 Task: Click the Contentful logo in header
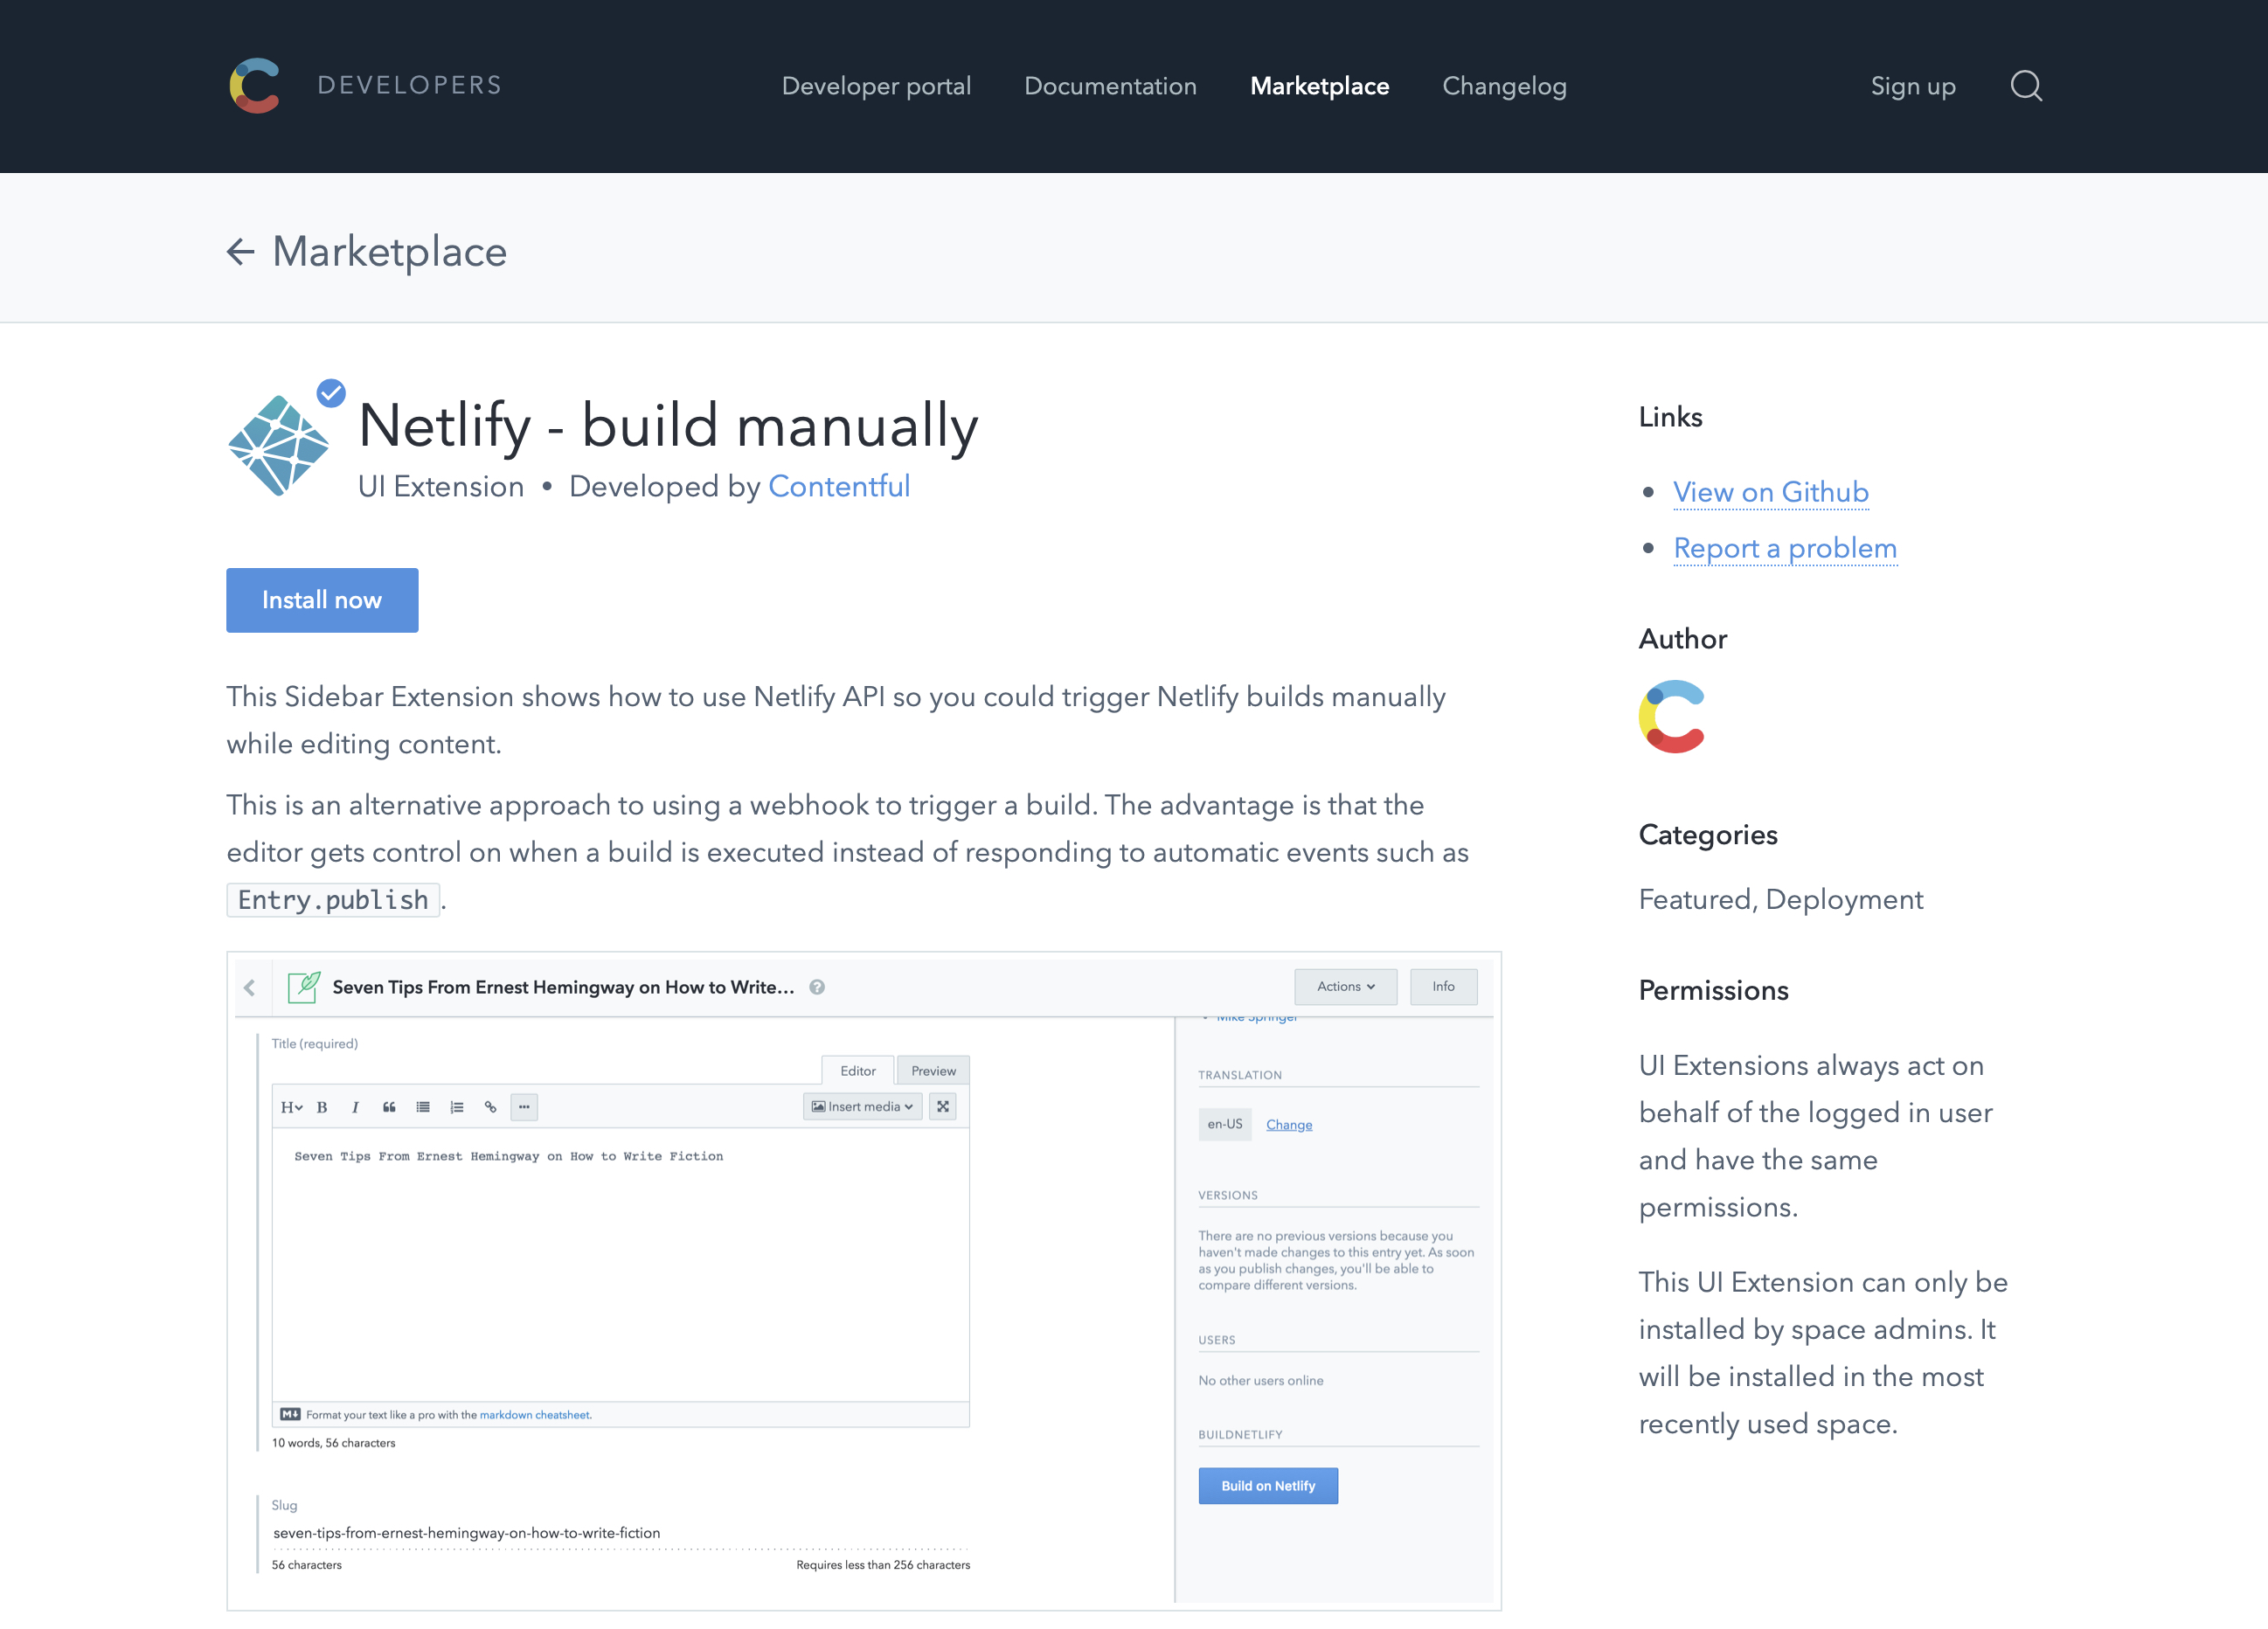(255, 86)
